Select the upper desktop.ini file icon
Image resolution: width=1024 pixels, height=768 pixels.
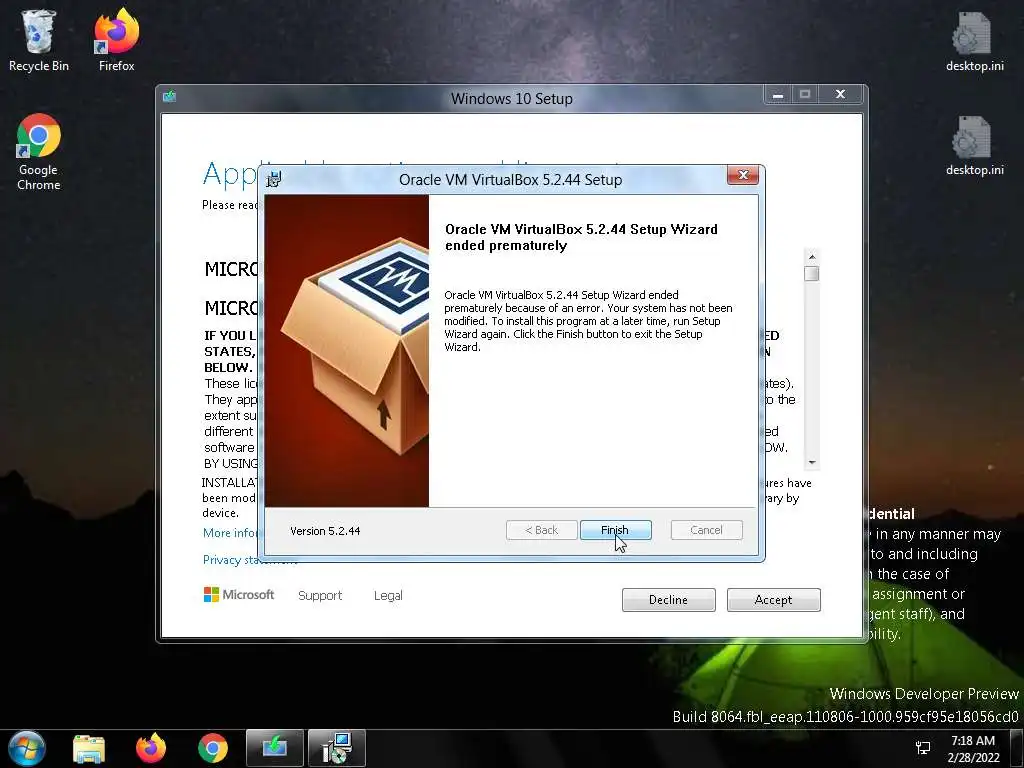pyautogui.click(x=974, y=40)
